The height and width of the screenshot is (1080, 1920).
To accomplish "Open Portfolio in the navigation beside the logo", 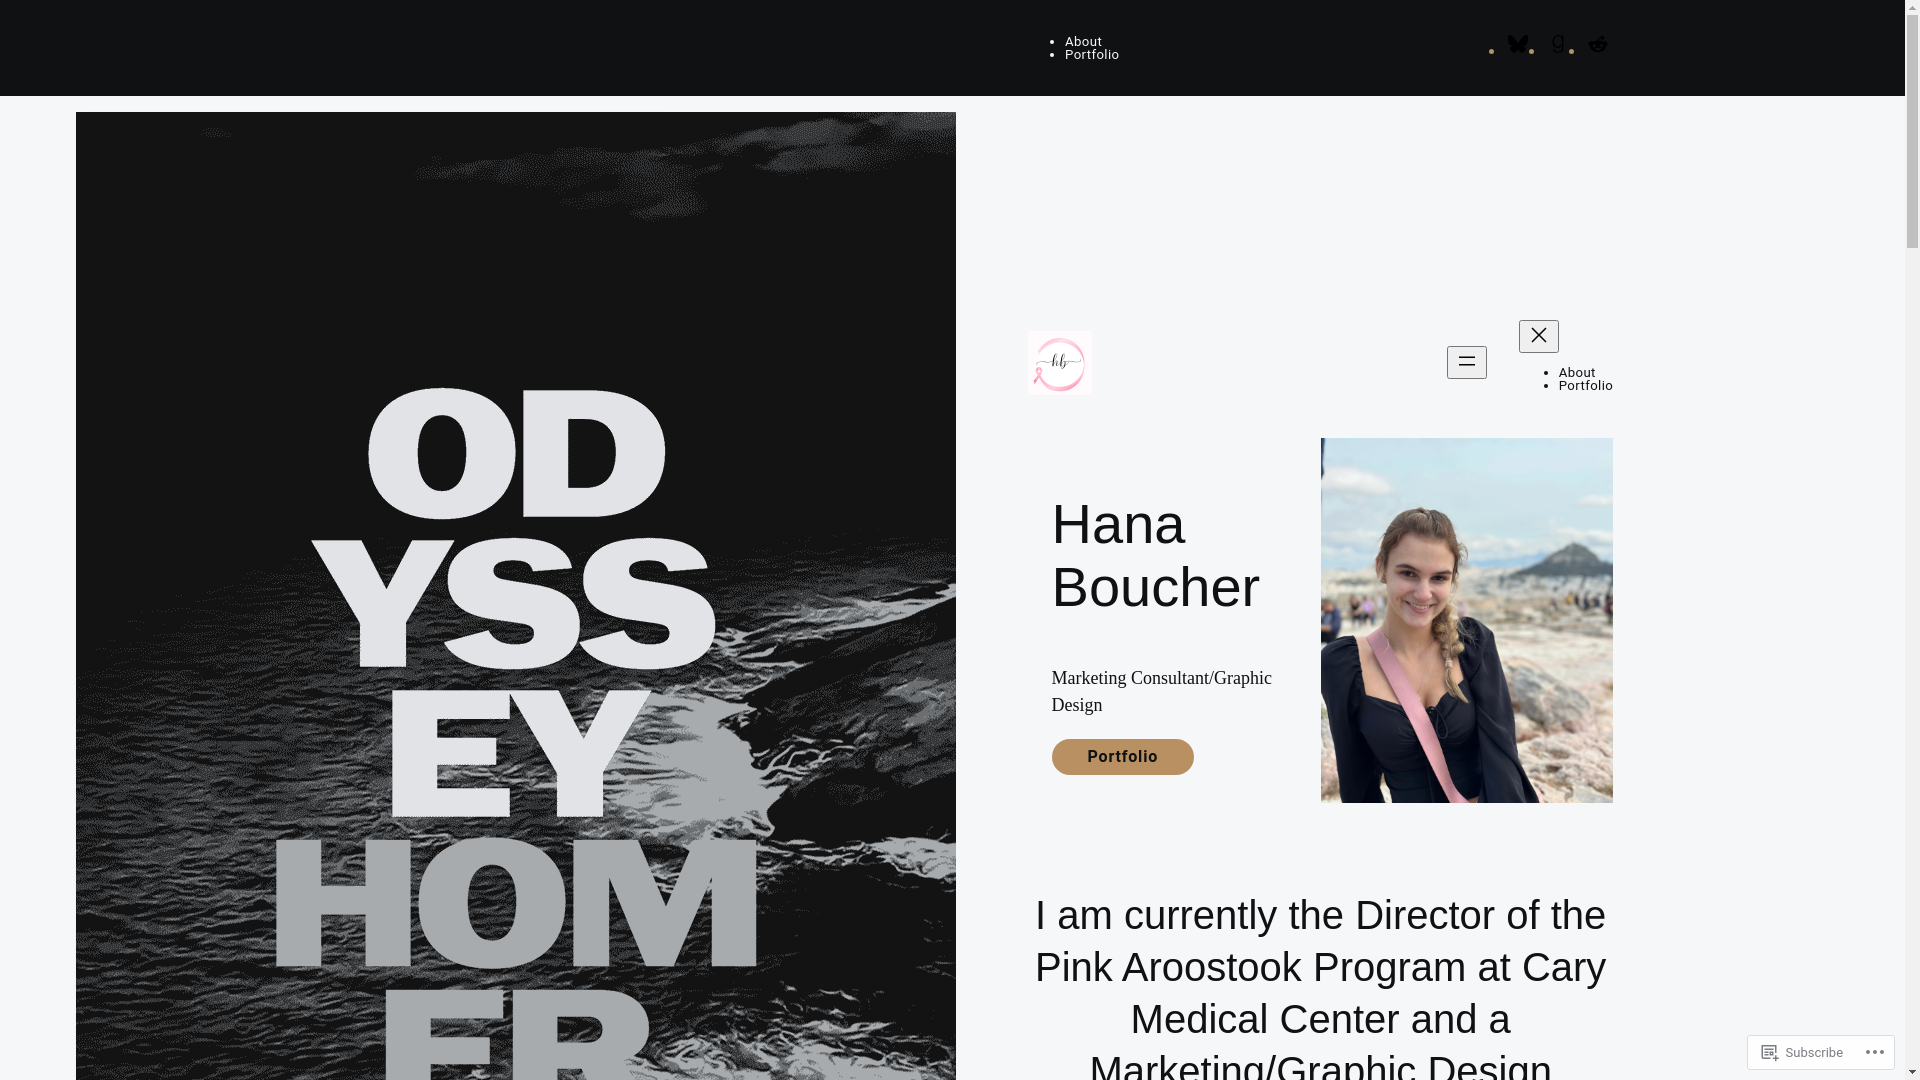I will click(x=1586, y=386).
